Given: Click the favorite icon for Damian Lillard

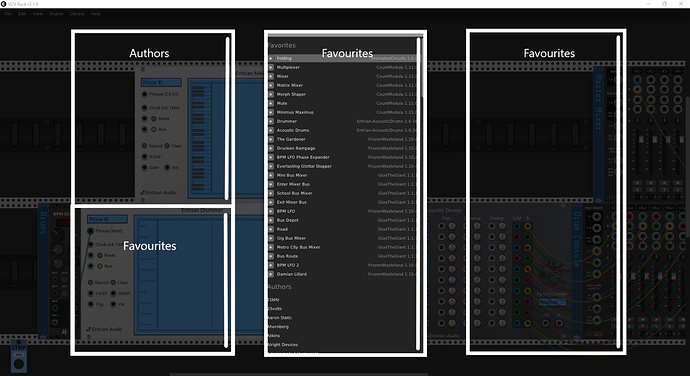Looking at the screenshot, I should click(271, 274).
